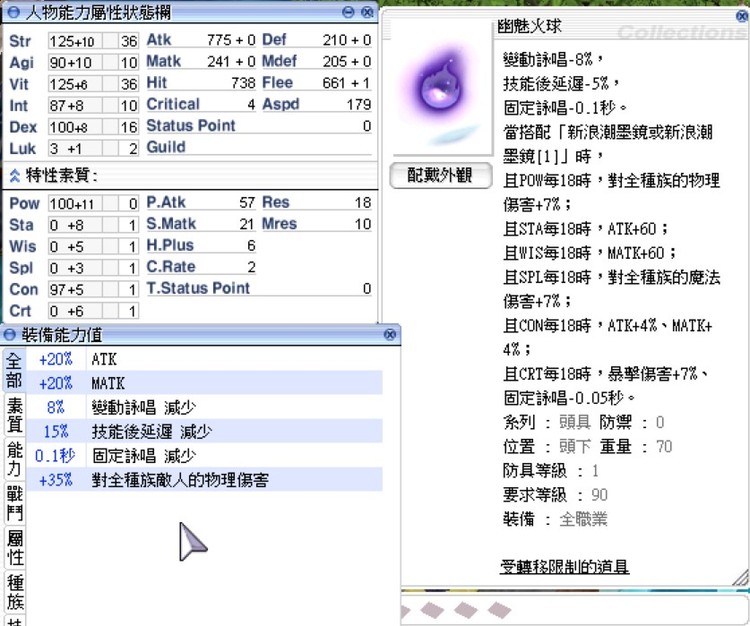Click the C.Rate stat label
The image size is (750, 626).
coord(171,267)
